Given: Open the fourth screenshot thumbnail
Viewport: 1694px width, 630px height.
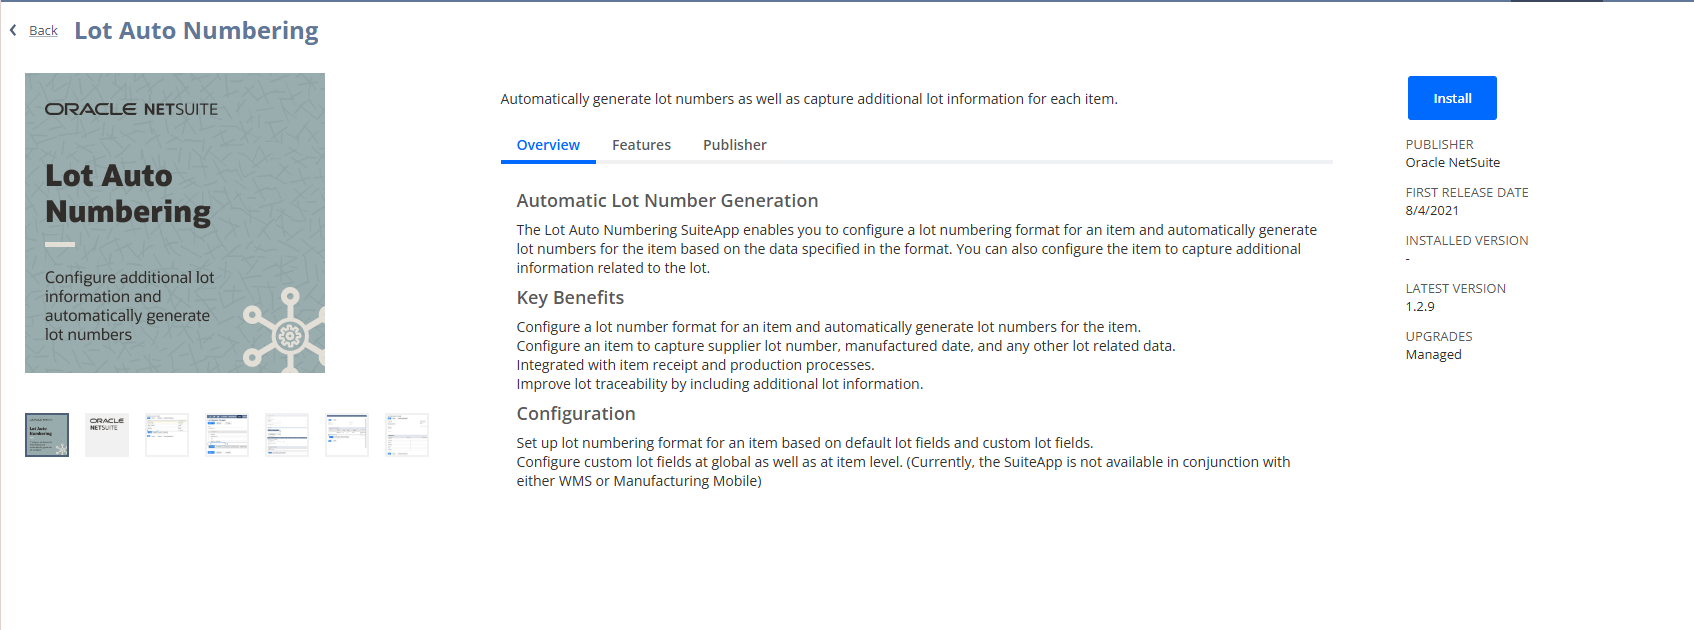Looking at the screenshot, I should click(x=227, y=435).
